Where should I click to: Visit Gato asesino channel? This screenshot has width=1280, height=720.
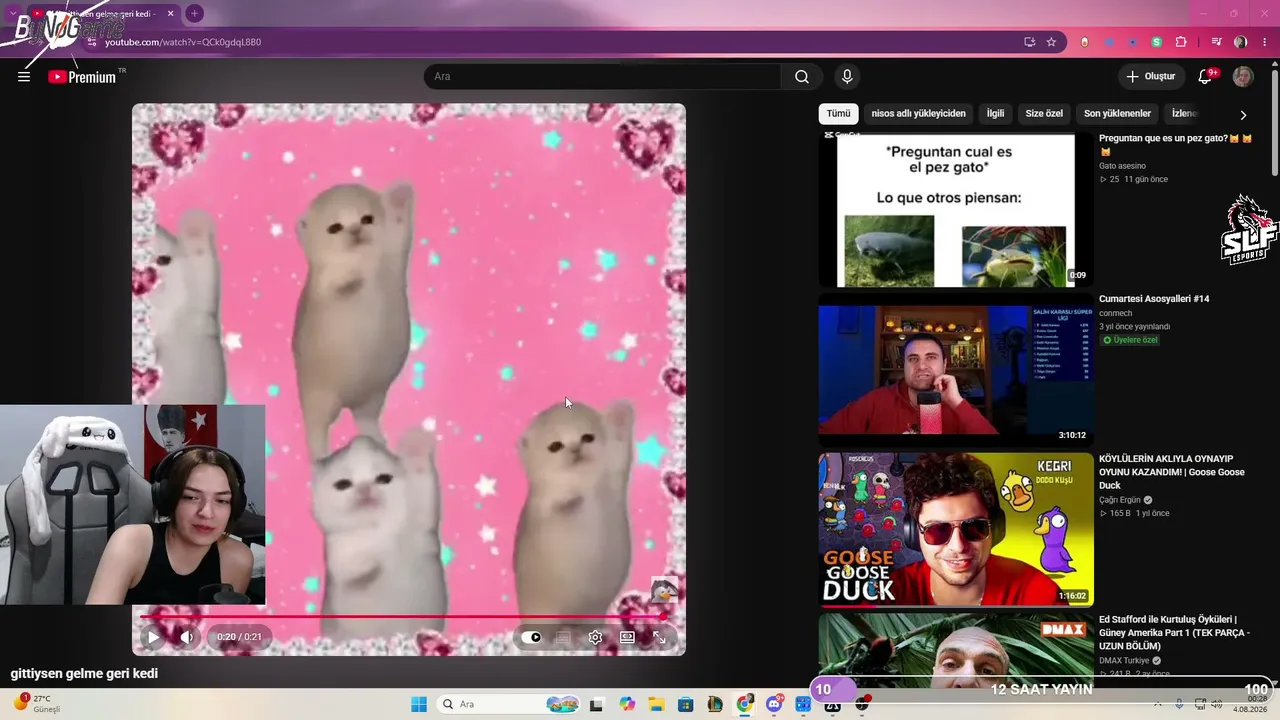[1122, 166]
